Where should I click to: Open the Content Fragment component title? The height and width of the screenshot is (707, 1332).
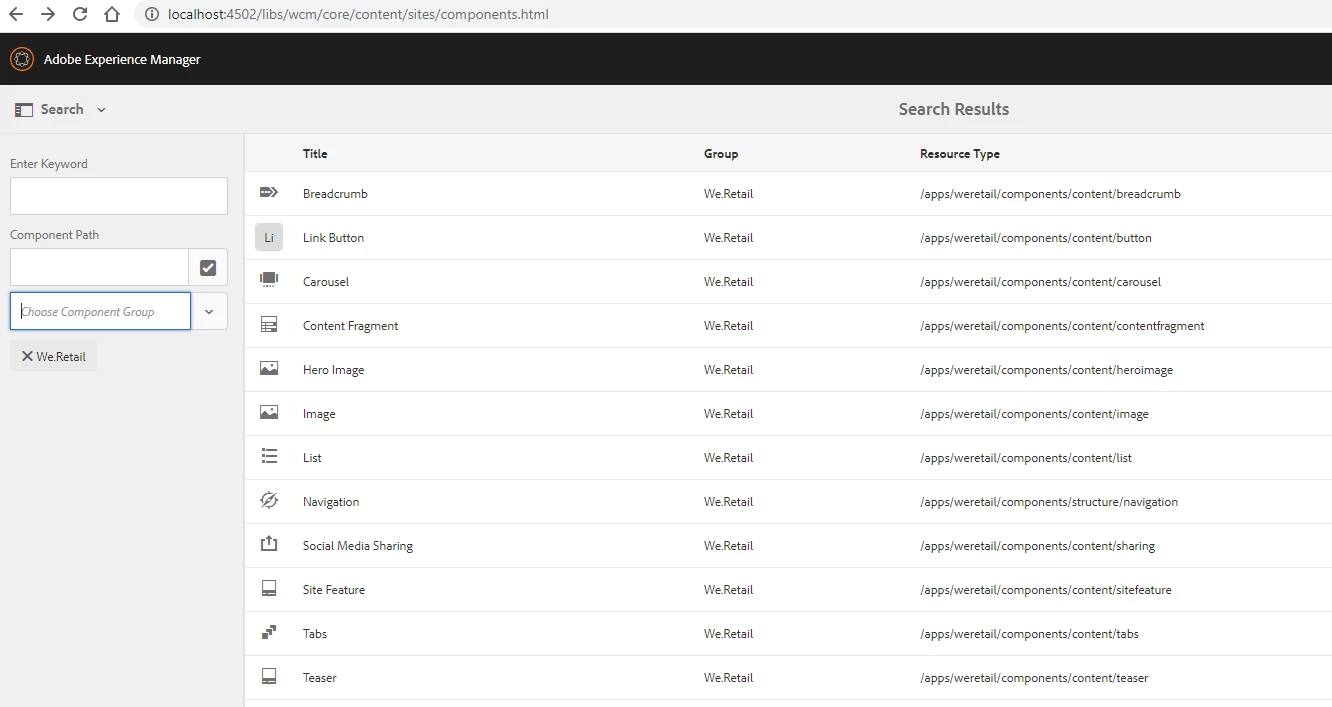[x=350, y=325]
